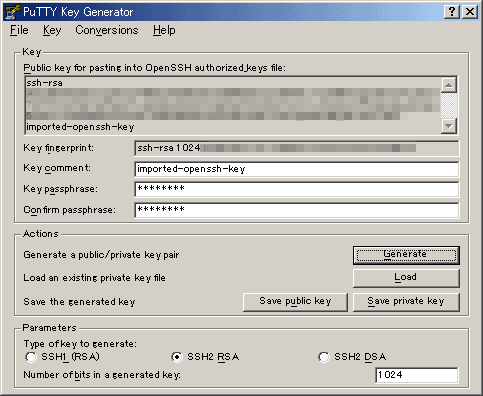Click the 'Generate a public/private key pair' text
The height and width of the screenshot is (396, 483).
[x=101, y=255]
